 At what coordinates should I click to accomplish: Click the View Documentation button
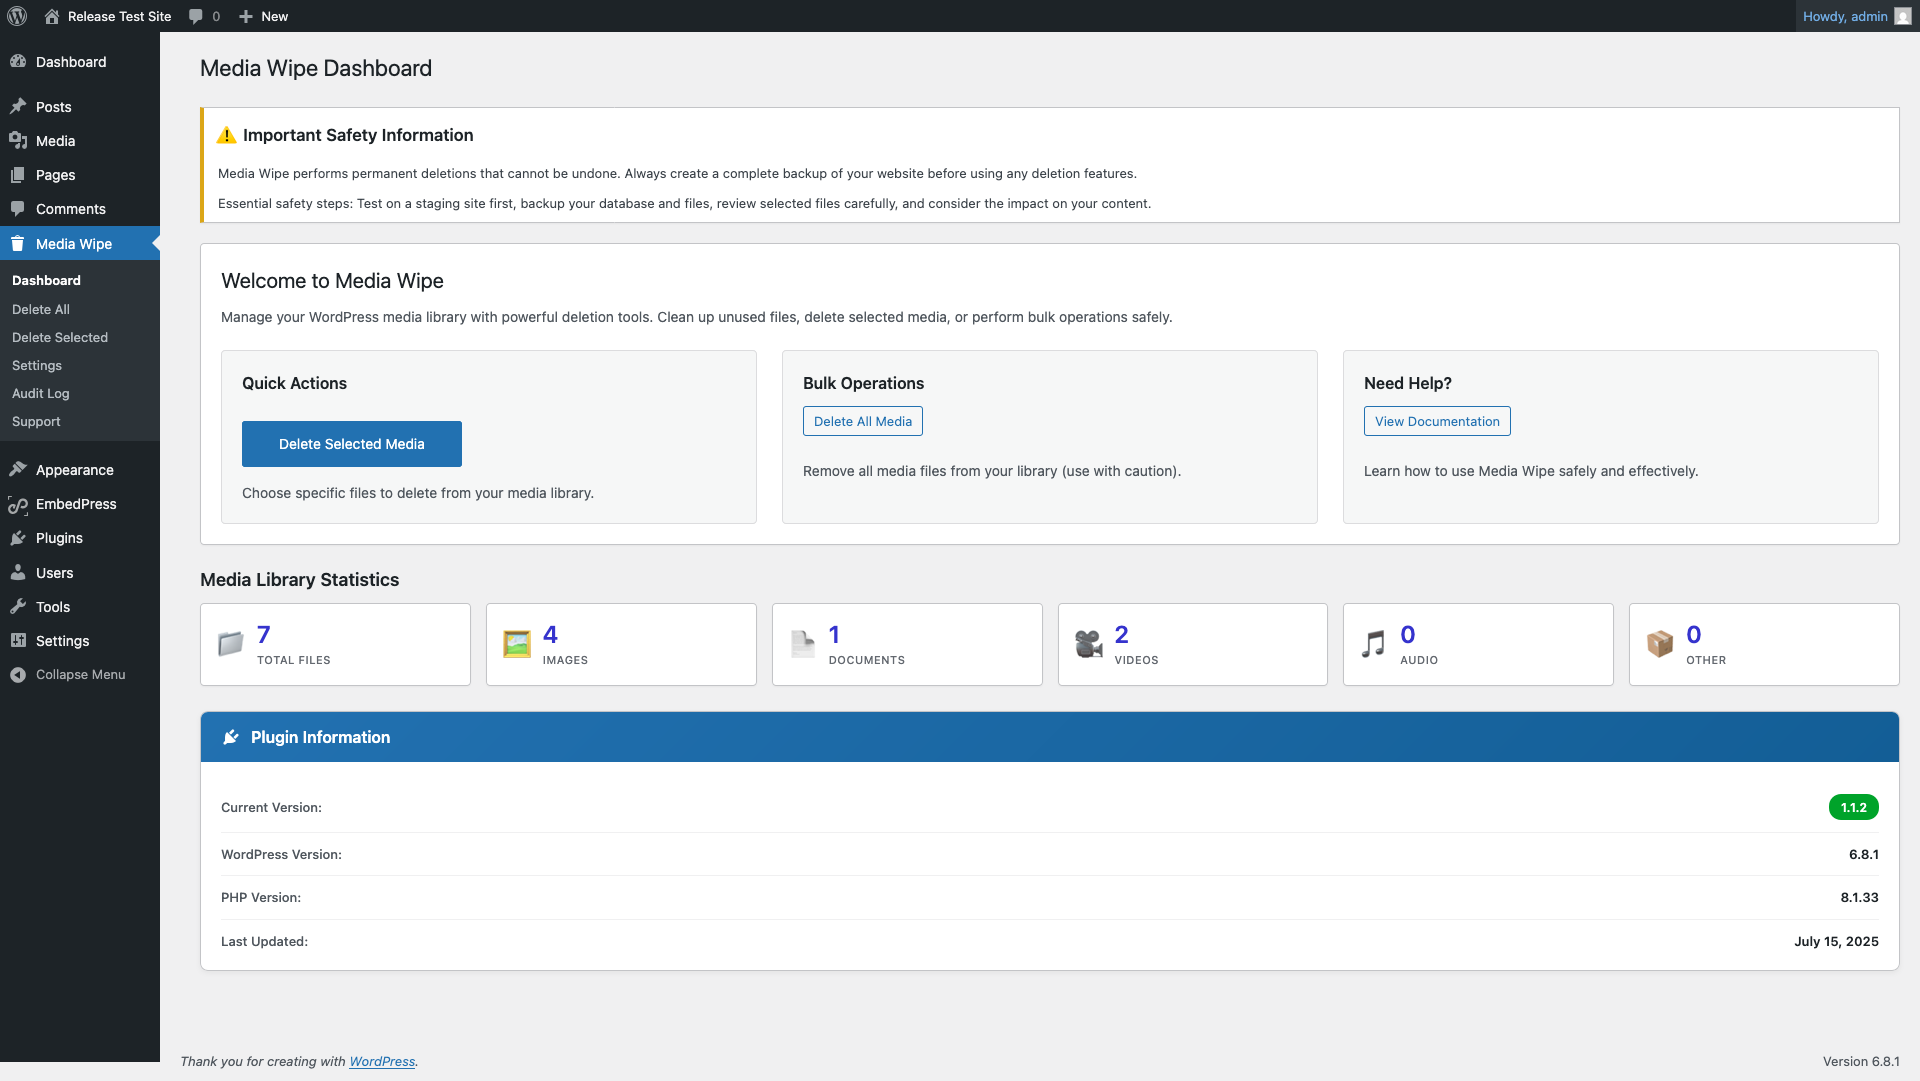[1437, 421]
